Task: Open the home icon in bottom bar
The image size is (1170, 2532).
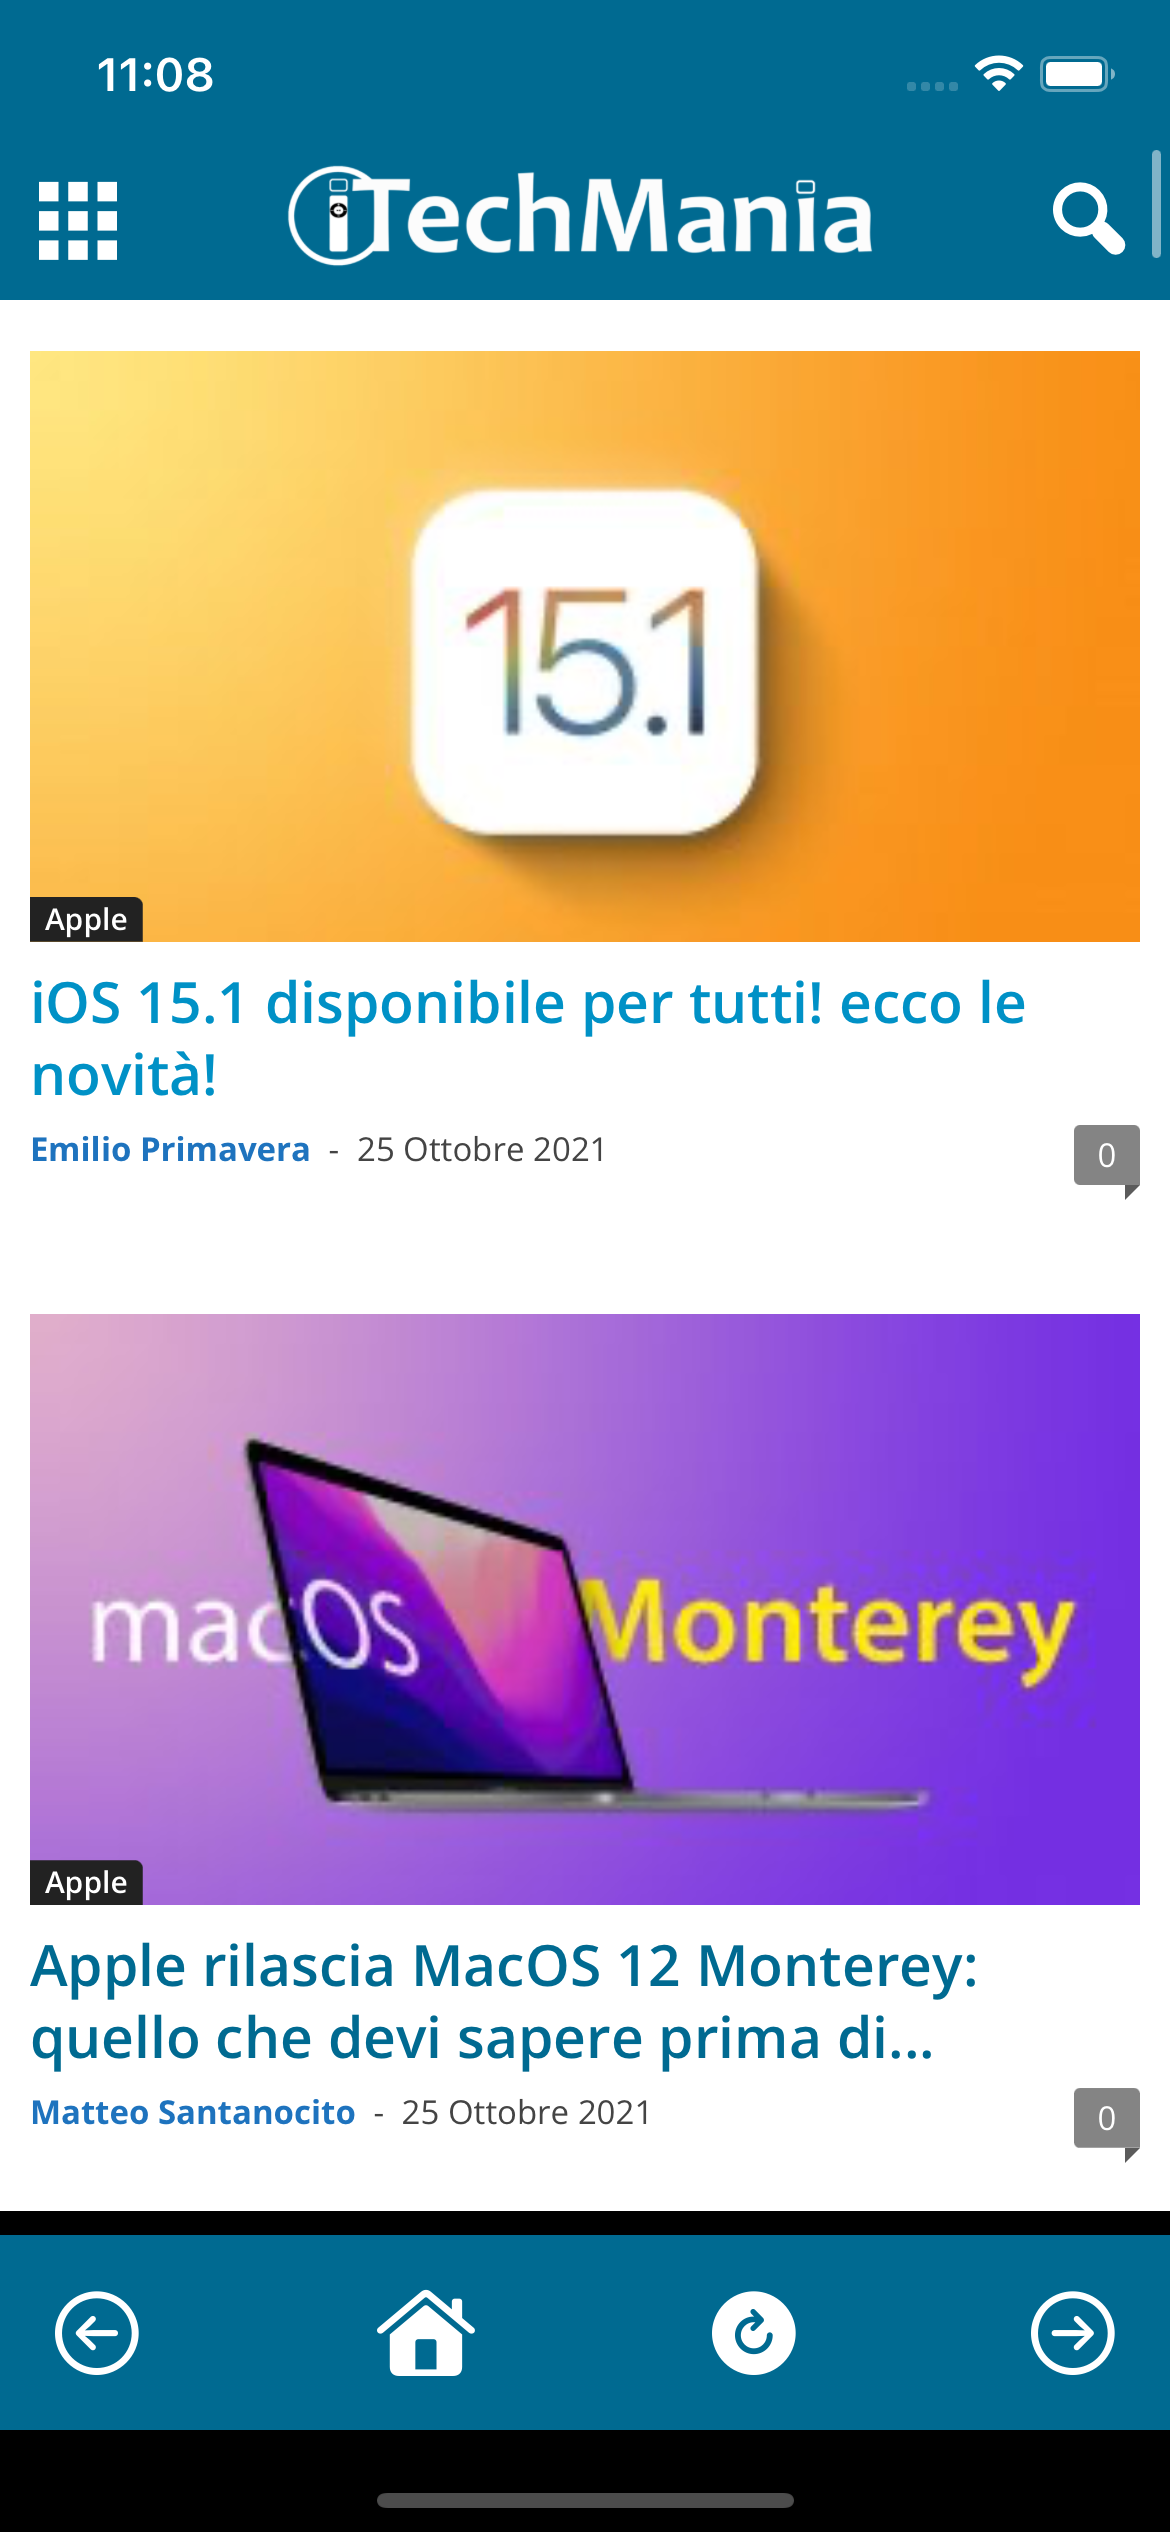Action: tap(426, 2331)
